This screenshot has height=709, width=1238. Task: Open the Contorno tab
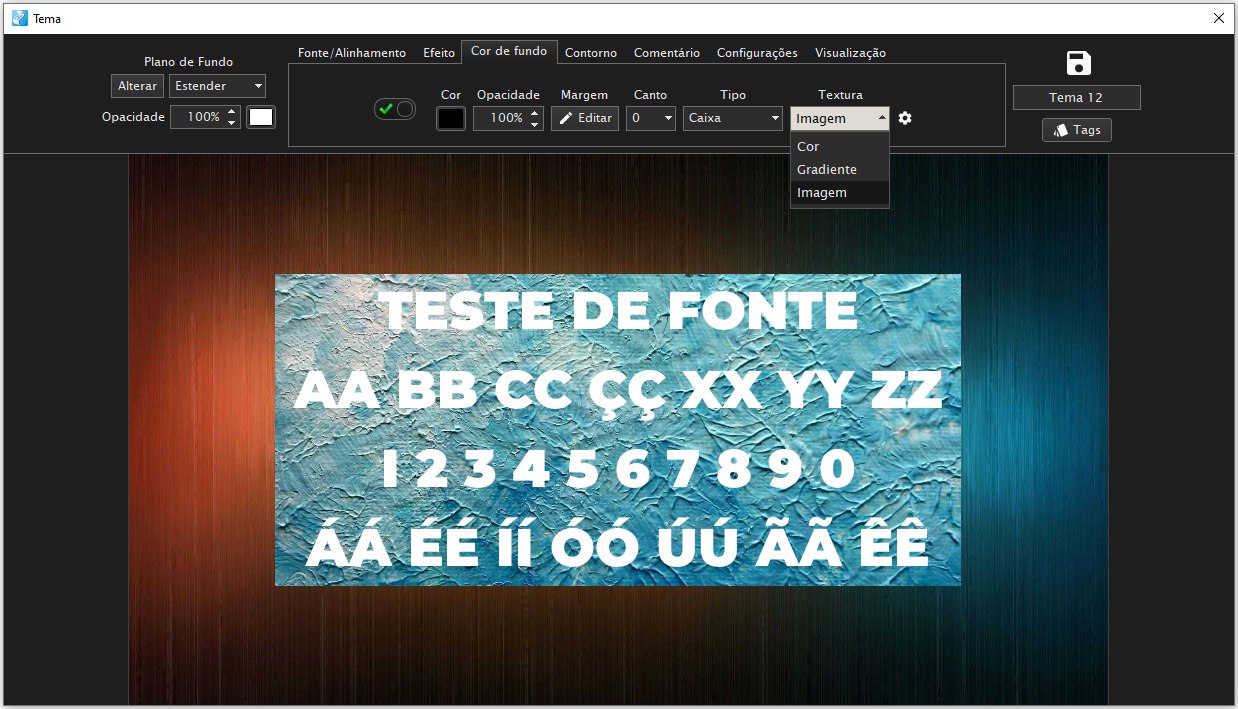591,53
